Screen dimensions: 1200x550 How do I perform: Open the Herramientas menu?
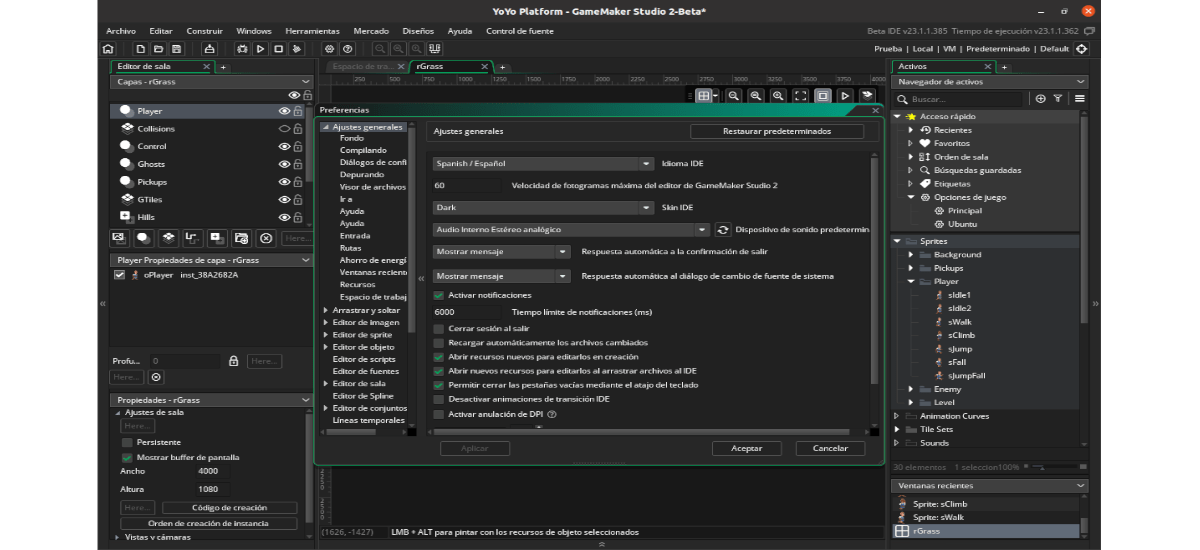point(312,31)
